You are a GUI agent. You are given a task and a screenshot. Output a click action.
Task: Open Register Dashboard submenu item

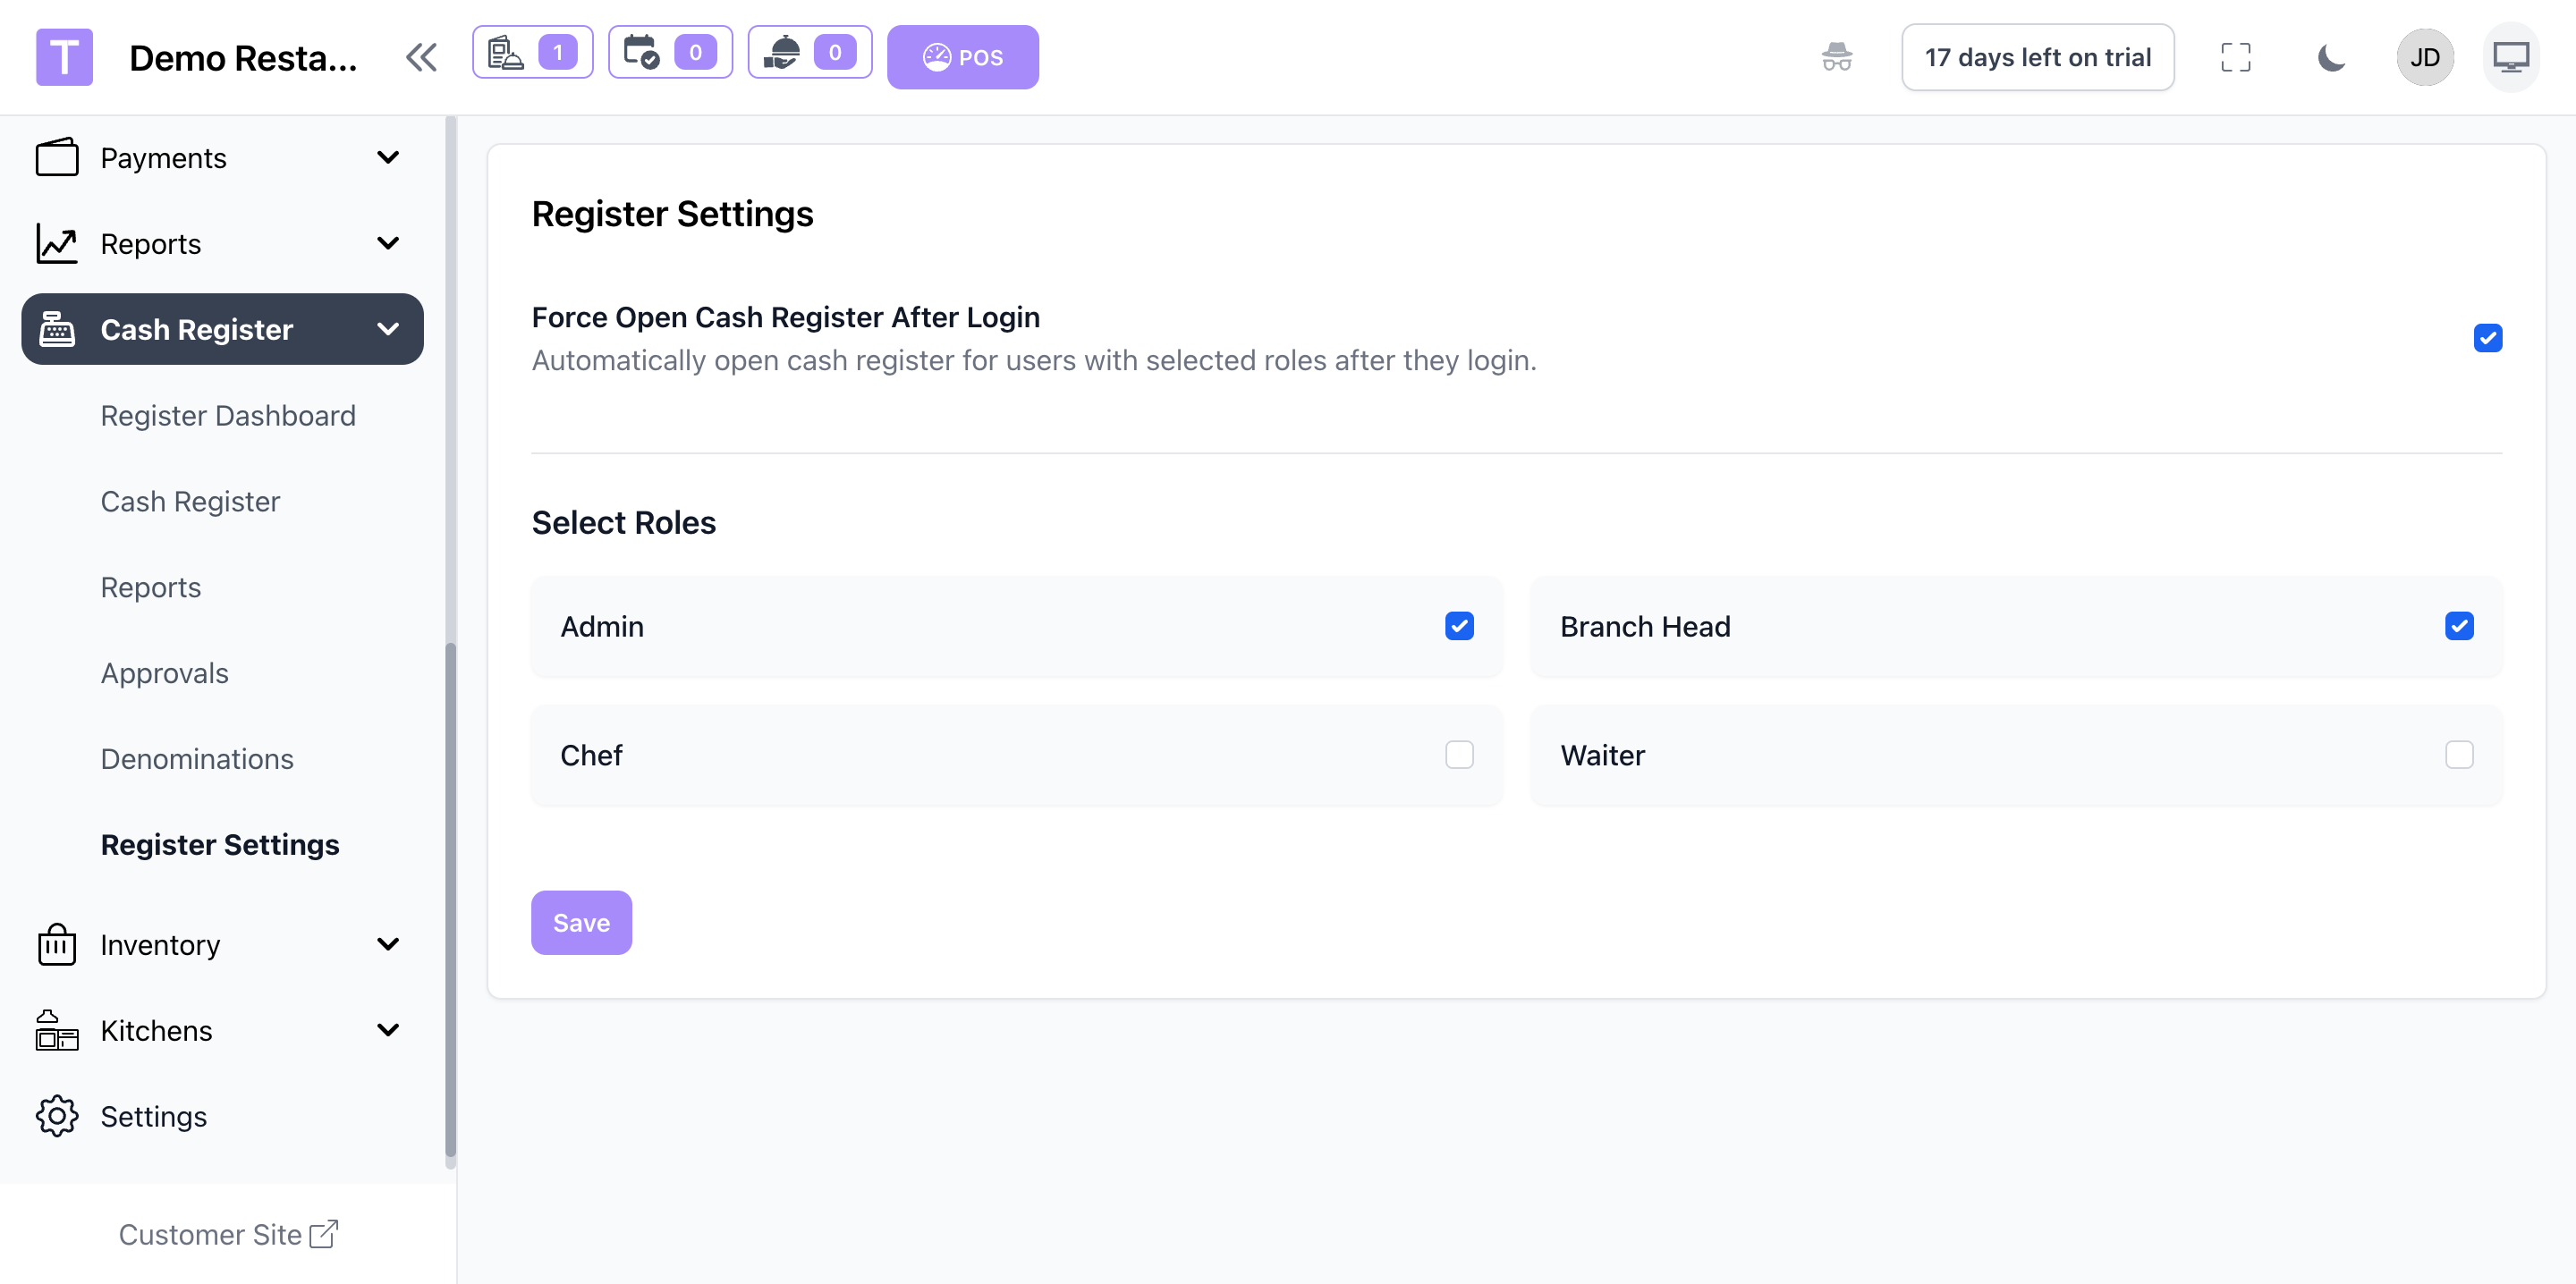(x=228, y=416)
